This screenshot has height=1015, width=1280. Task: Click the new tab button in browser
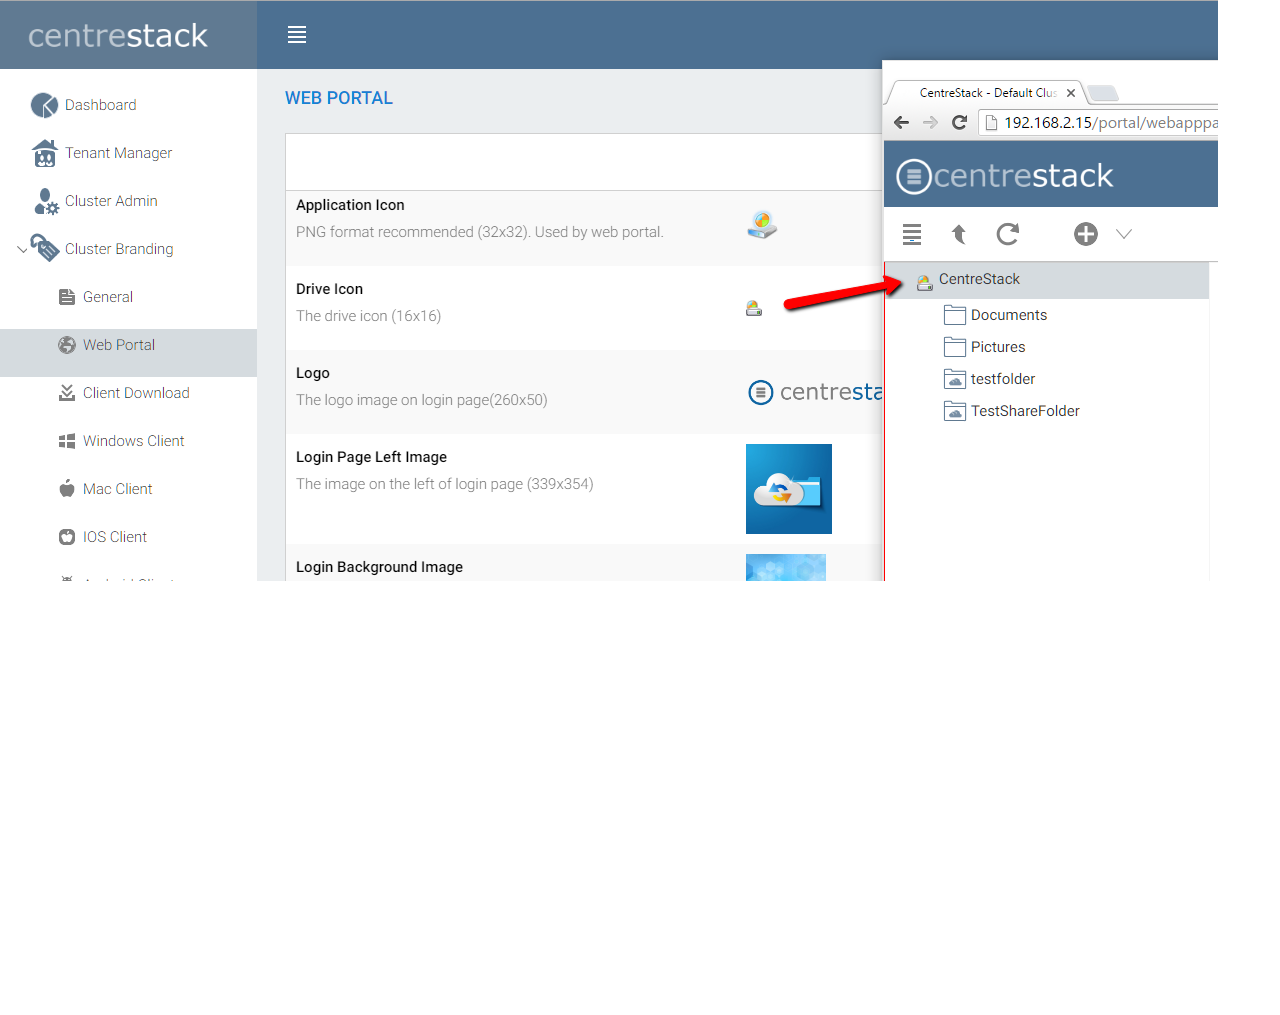[x=1102, y=93]
